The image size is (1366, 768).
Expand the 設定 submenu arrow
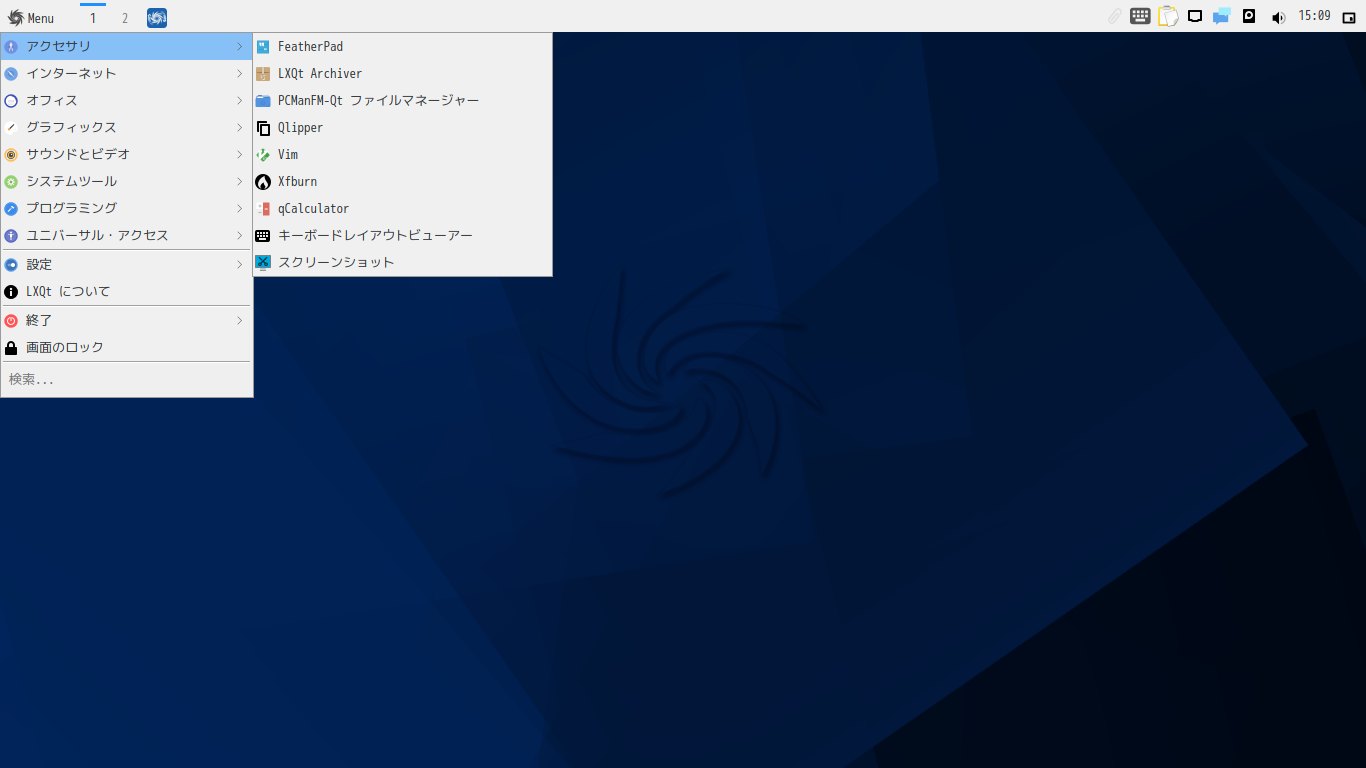coord(240,264)
